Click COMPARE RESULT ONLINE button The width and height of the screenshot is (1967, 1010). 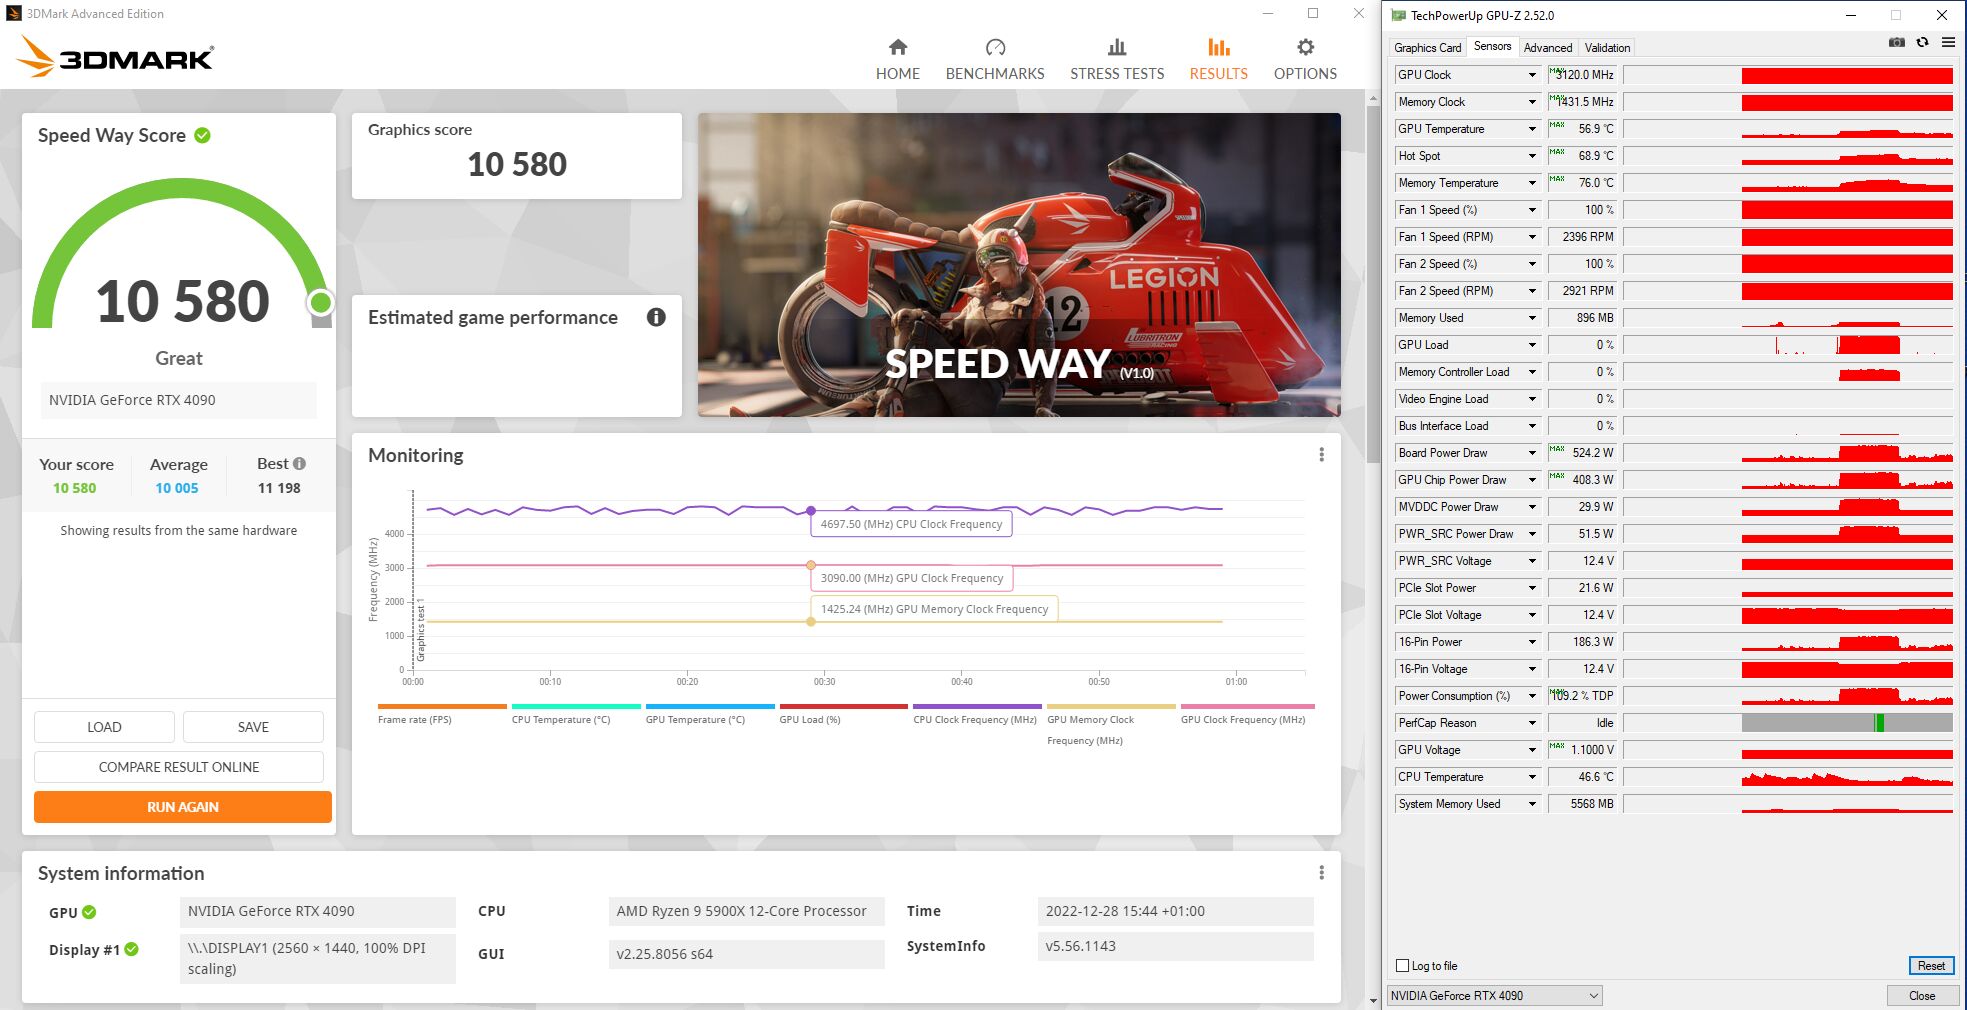179,767
